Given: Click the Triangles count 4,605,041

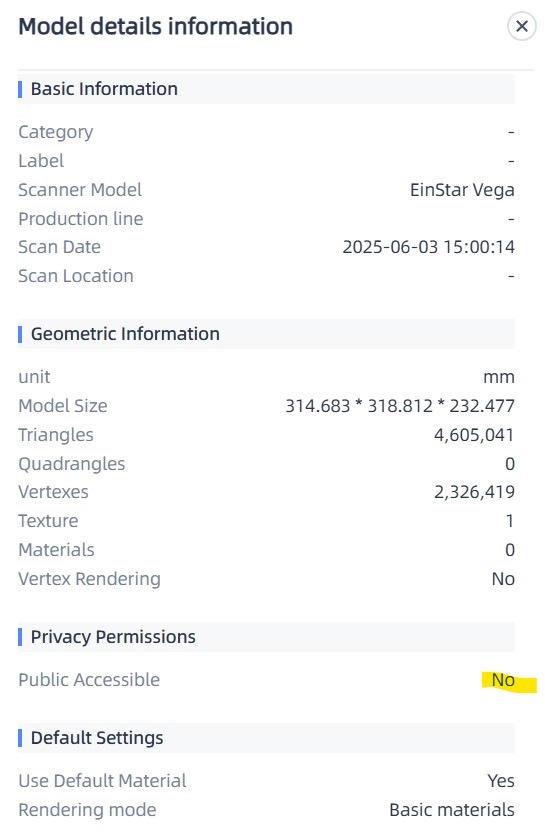Looking at the screenshot, I should coord(474,435).
